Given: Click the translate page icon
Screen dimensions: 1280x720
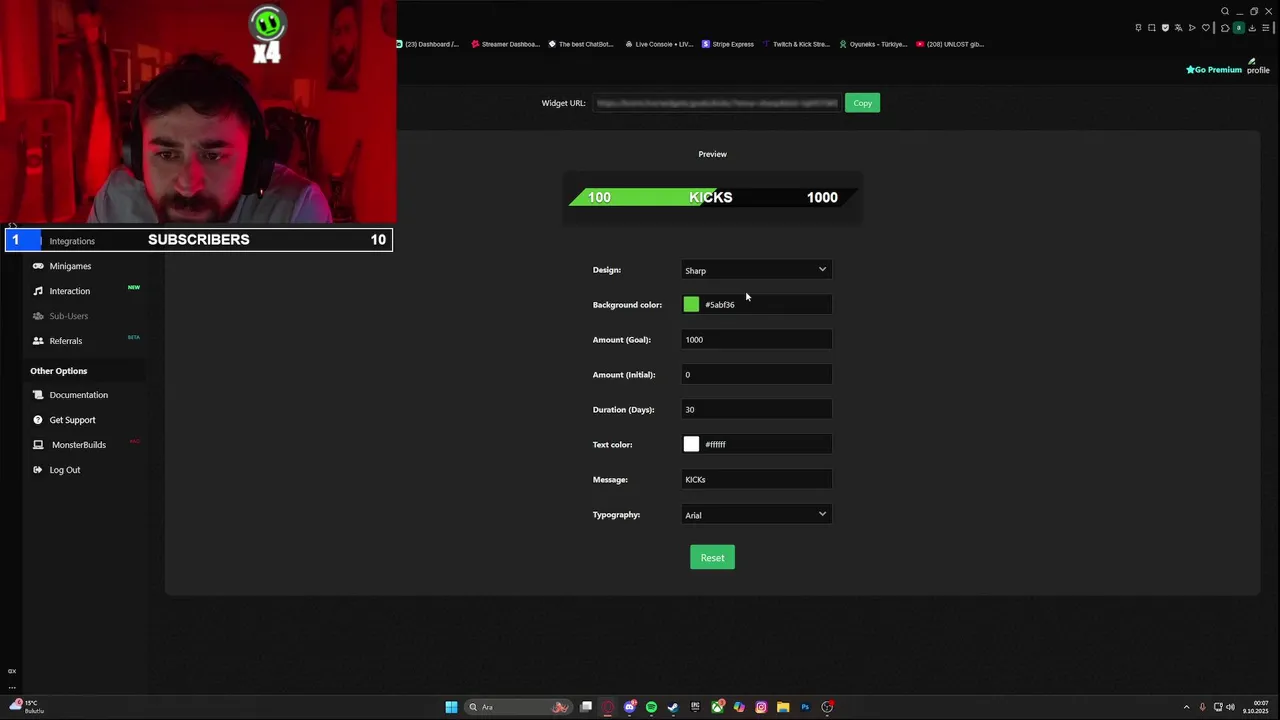Looking at the screenshot, I should pyautogui.click(x=1179, y=28).
